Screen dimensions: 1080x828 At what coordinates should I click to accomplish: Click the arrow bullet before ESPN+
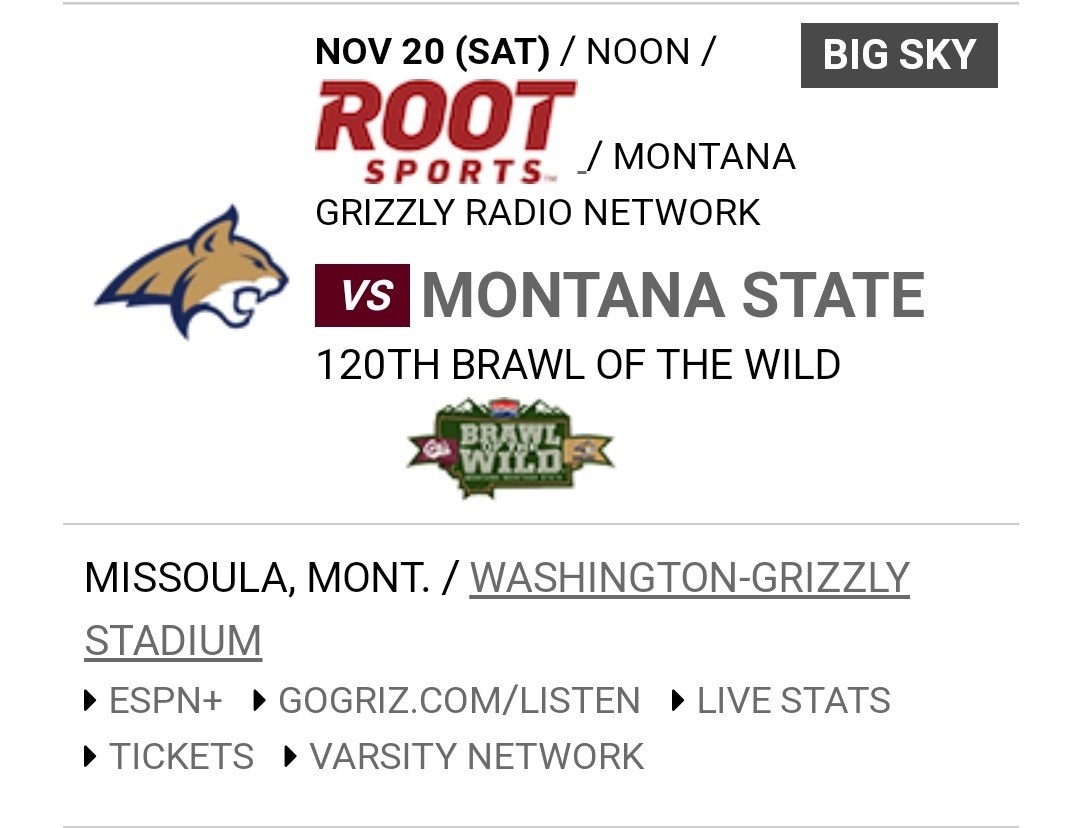click(x=92, y=701)
